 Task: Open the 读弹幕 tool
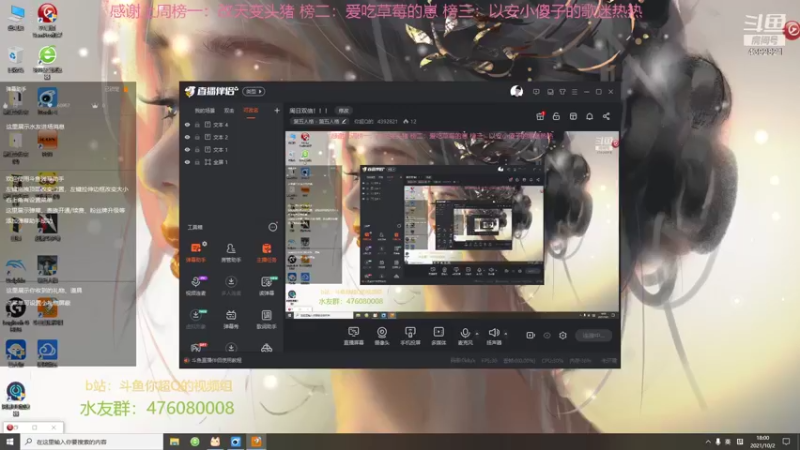point(266,286)
